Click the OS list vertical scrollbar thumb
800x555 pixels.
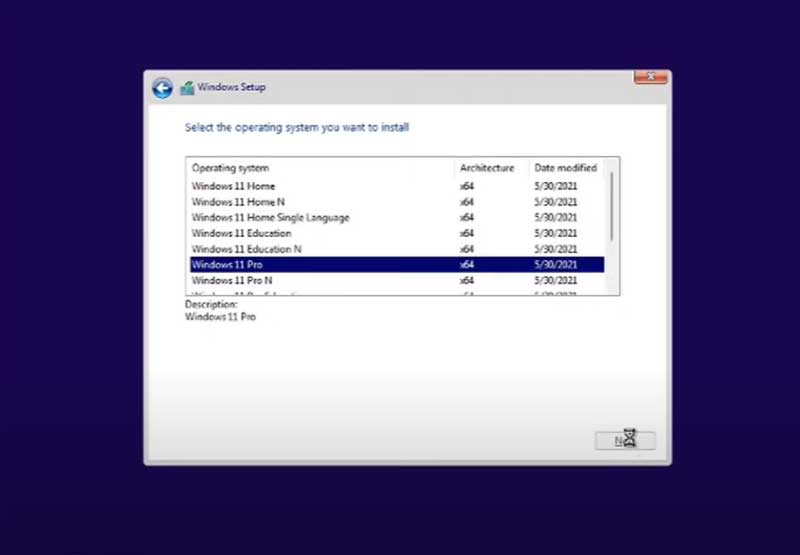pos(612,207)
